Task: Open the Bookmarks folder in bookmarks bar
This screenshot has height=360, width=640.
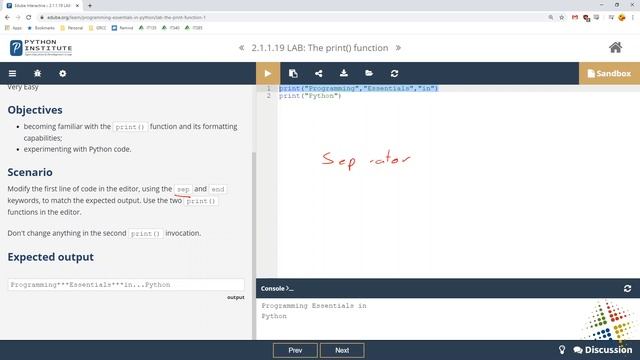Action: pyautogui.click(x=41, y=28)
